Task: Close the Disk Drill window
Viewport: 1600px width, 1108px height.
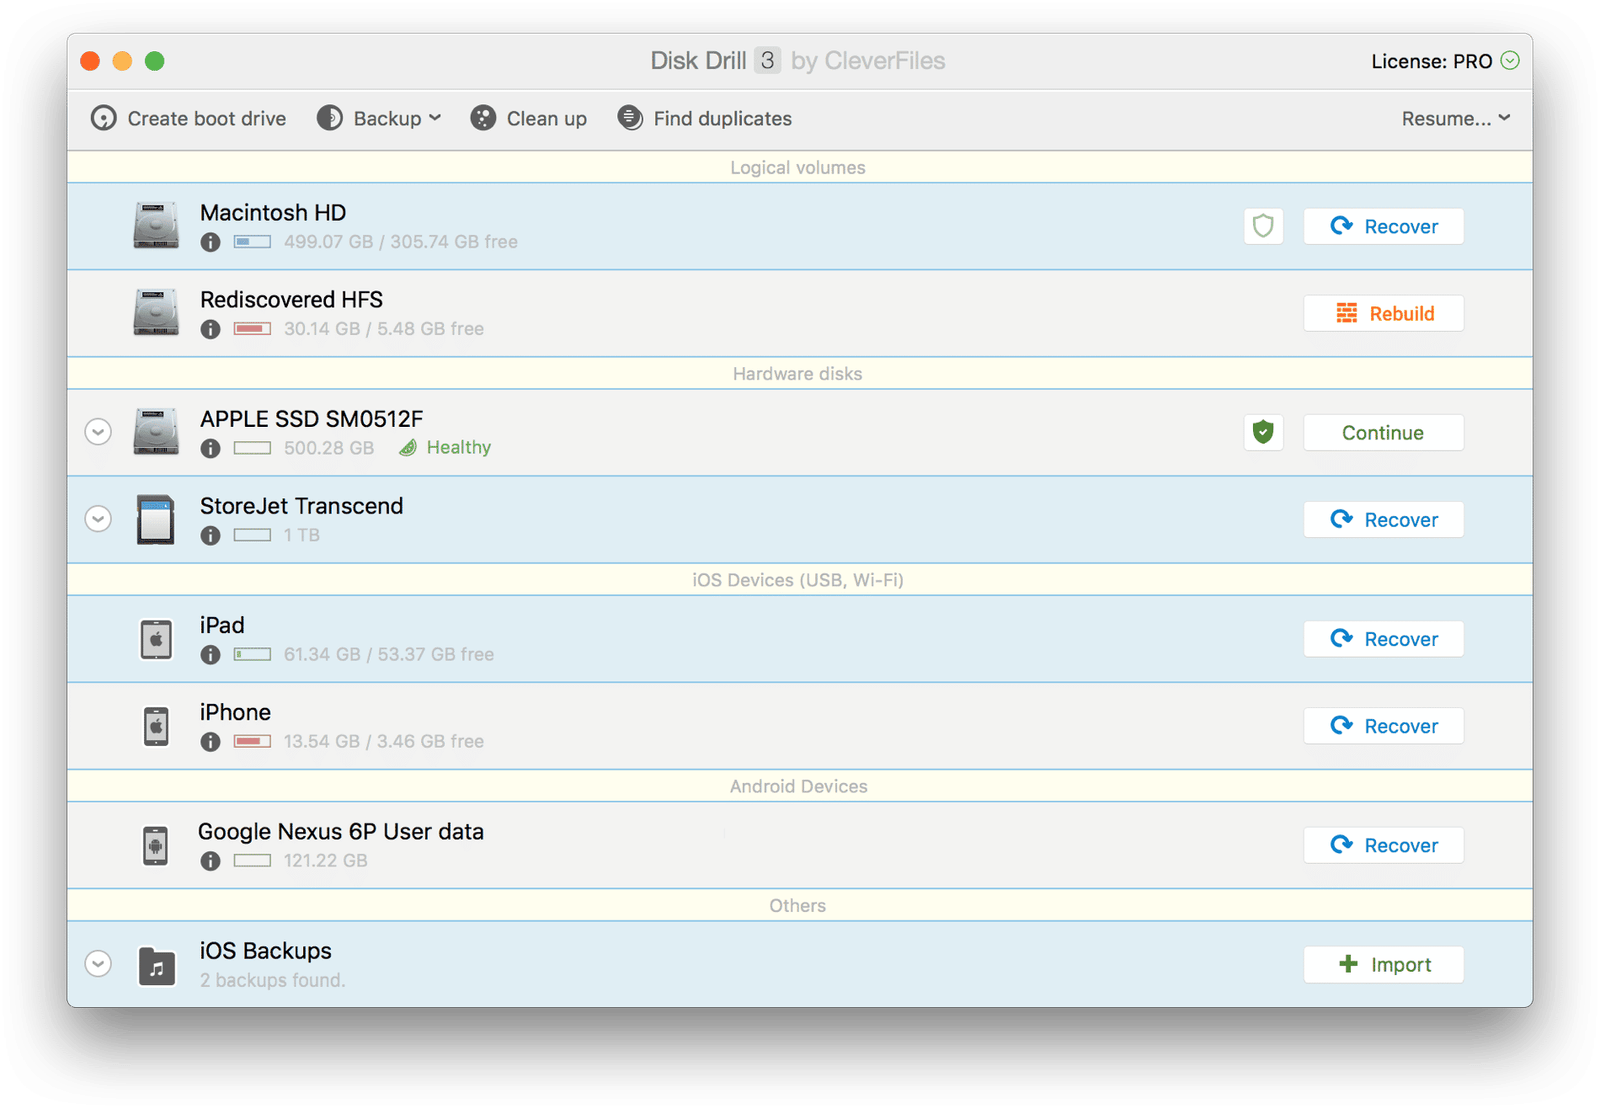Action: click(x=90, y=61)
